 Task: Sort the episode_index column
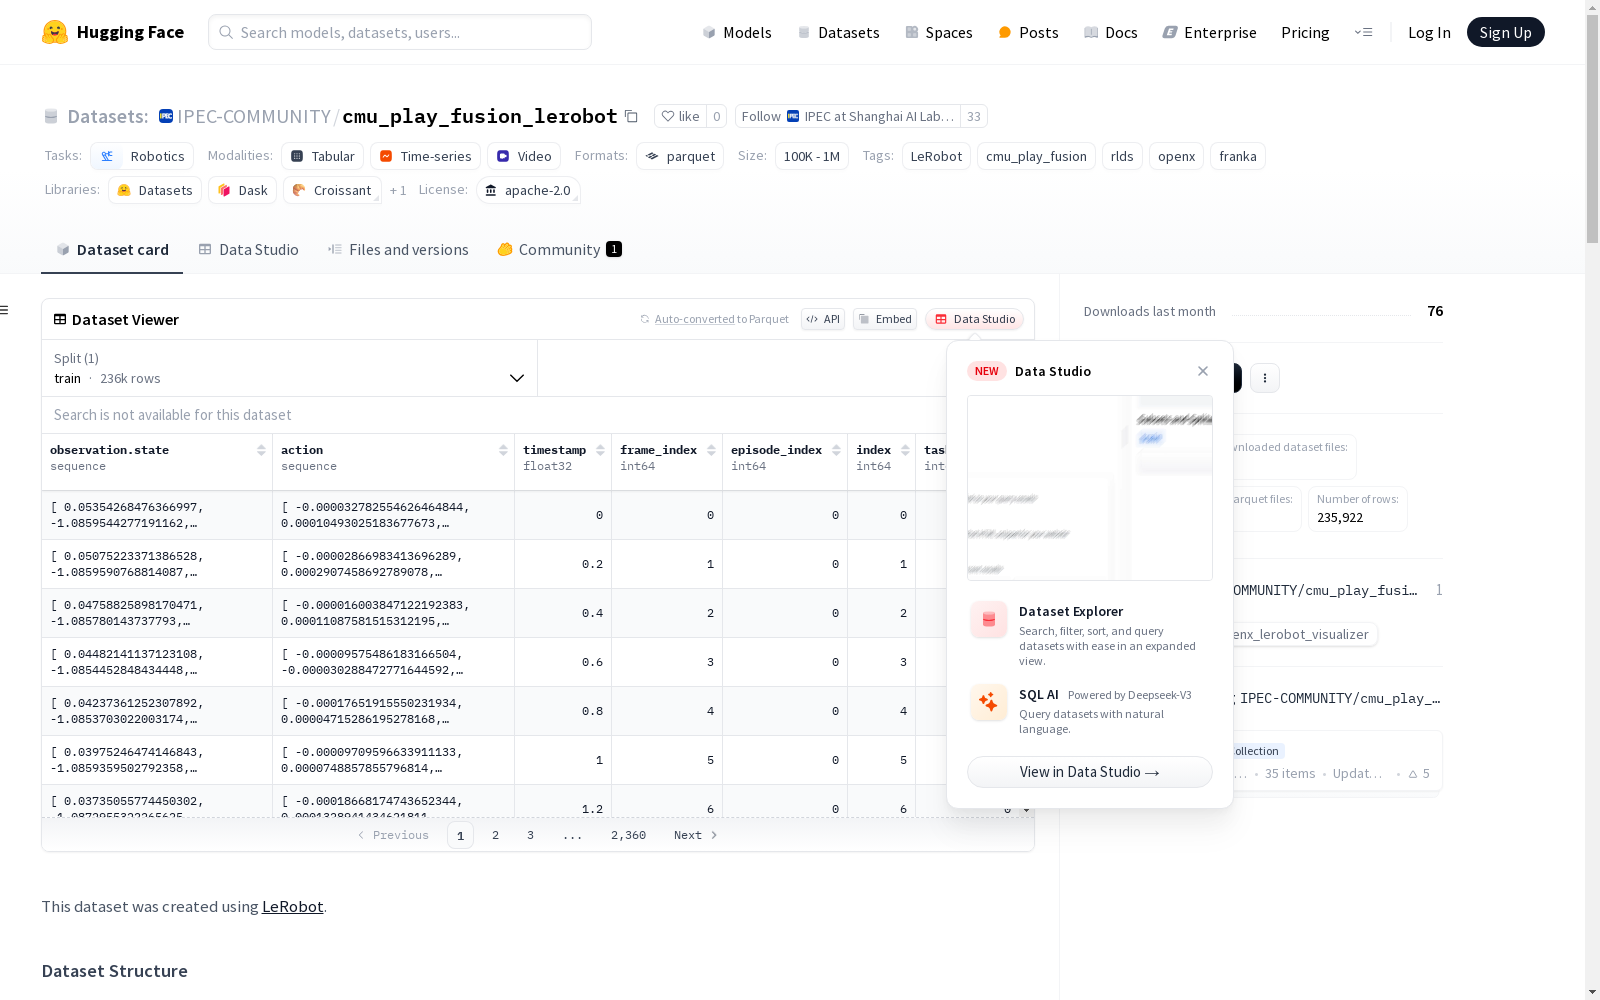click(x=836, y=450)
